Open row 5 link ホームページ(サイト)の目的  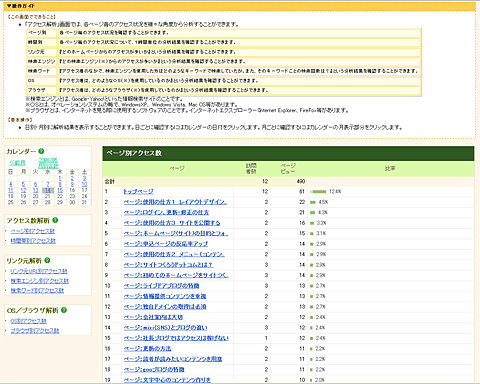click(x=176, y=233)
